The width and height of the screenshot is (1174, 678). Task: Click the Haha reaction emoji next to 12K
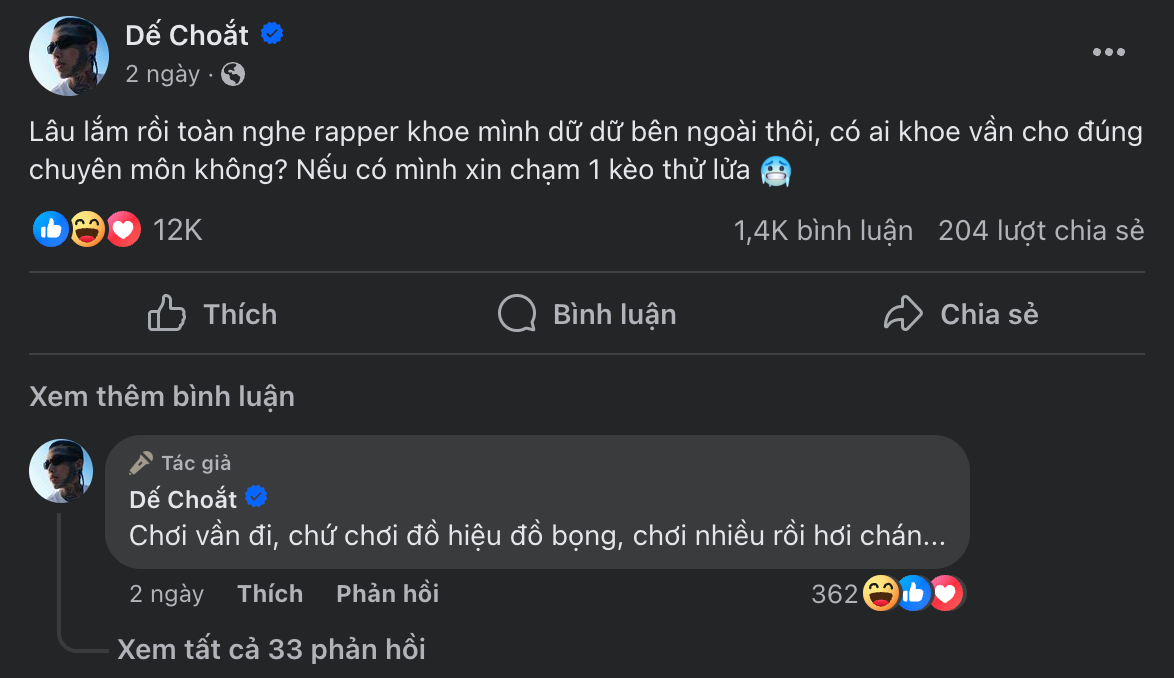click(87, 229)
